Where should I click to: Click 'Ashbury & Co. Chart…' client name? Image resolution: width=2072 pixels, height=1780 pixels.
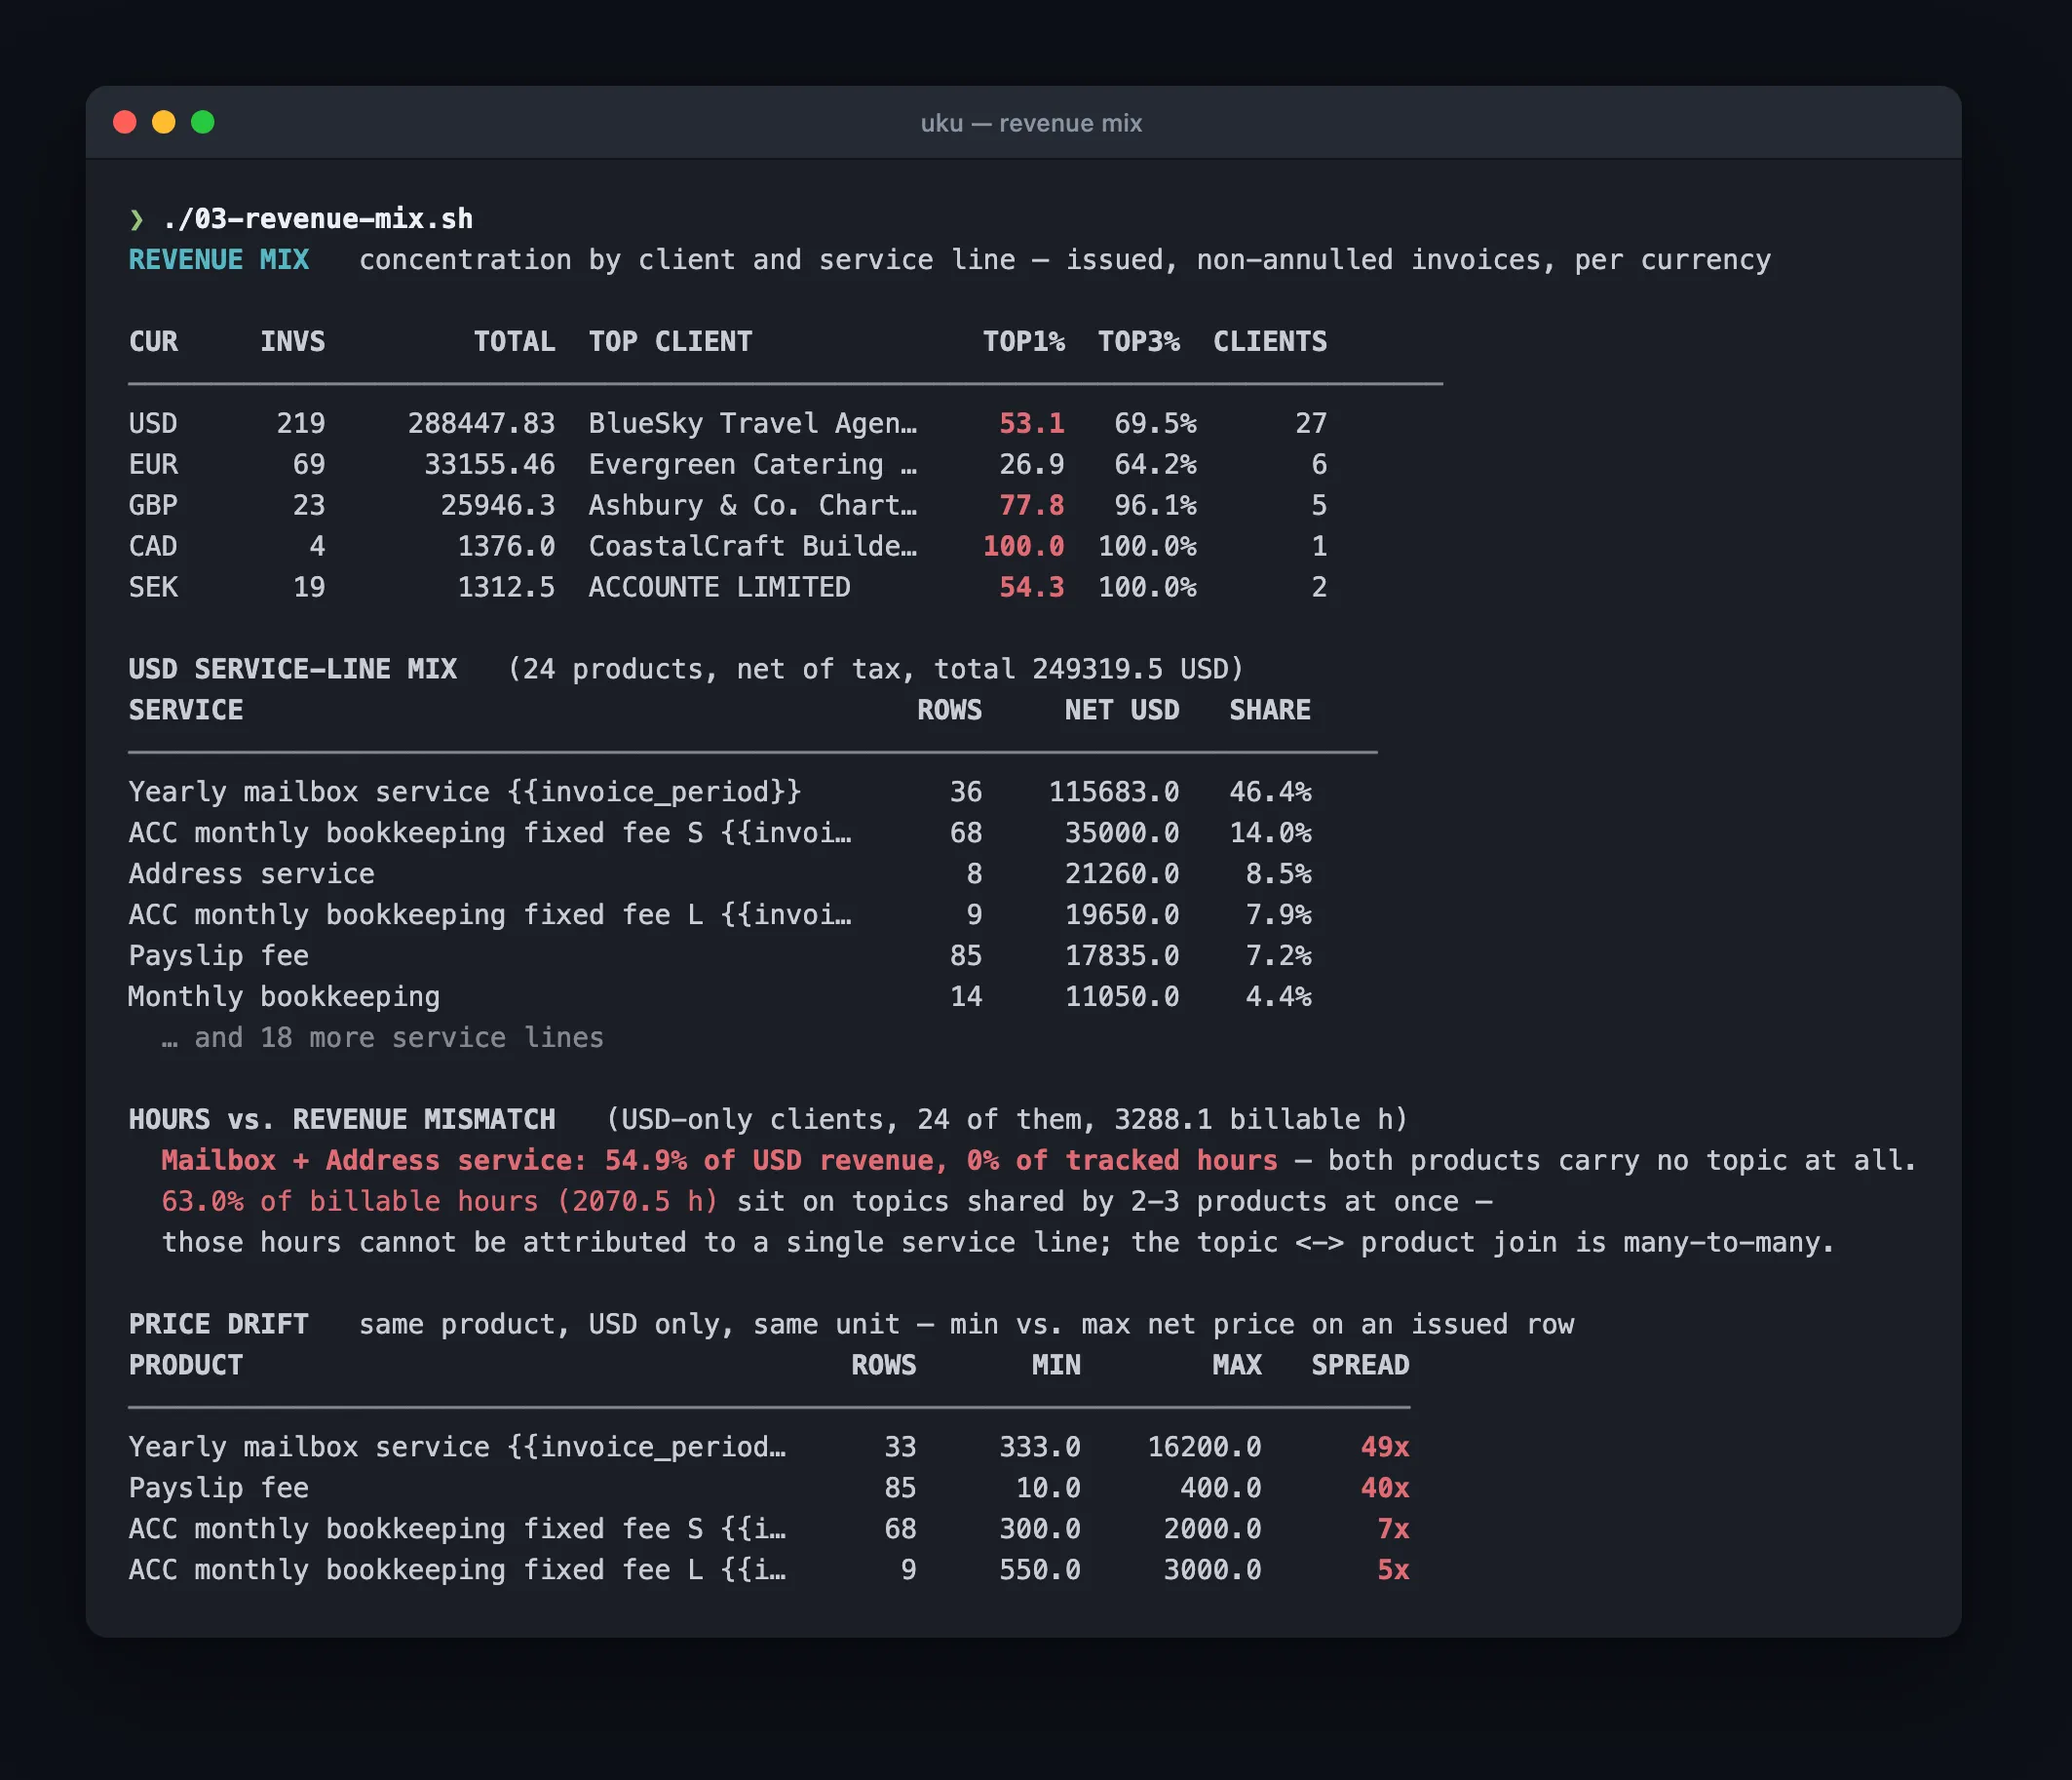coord(753,506)
